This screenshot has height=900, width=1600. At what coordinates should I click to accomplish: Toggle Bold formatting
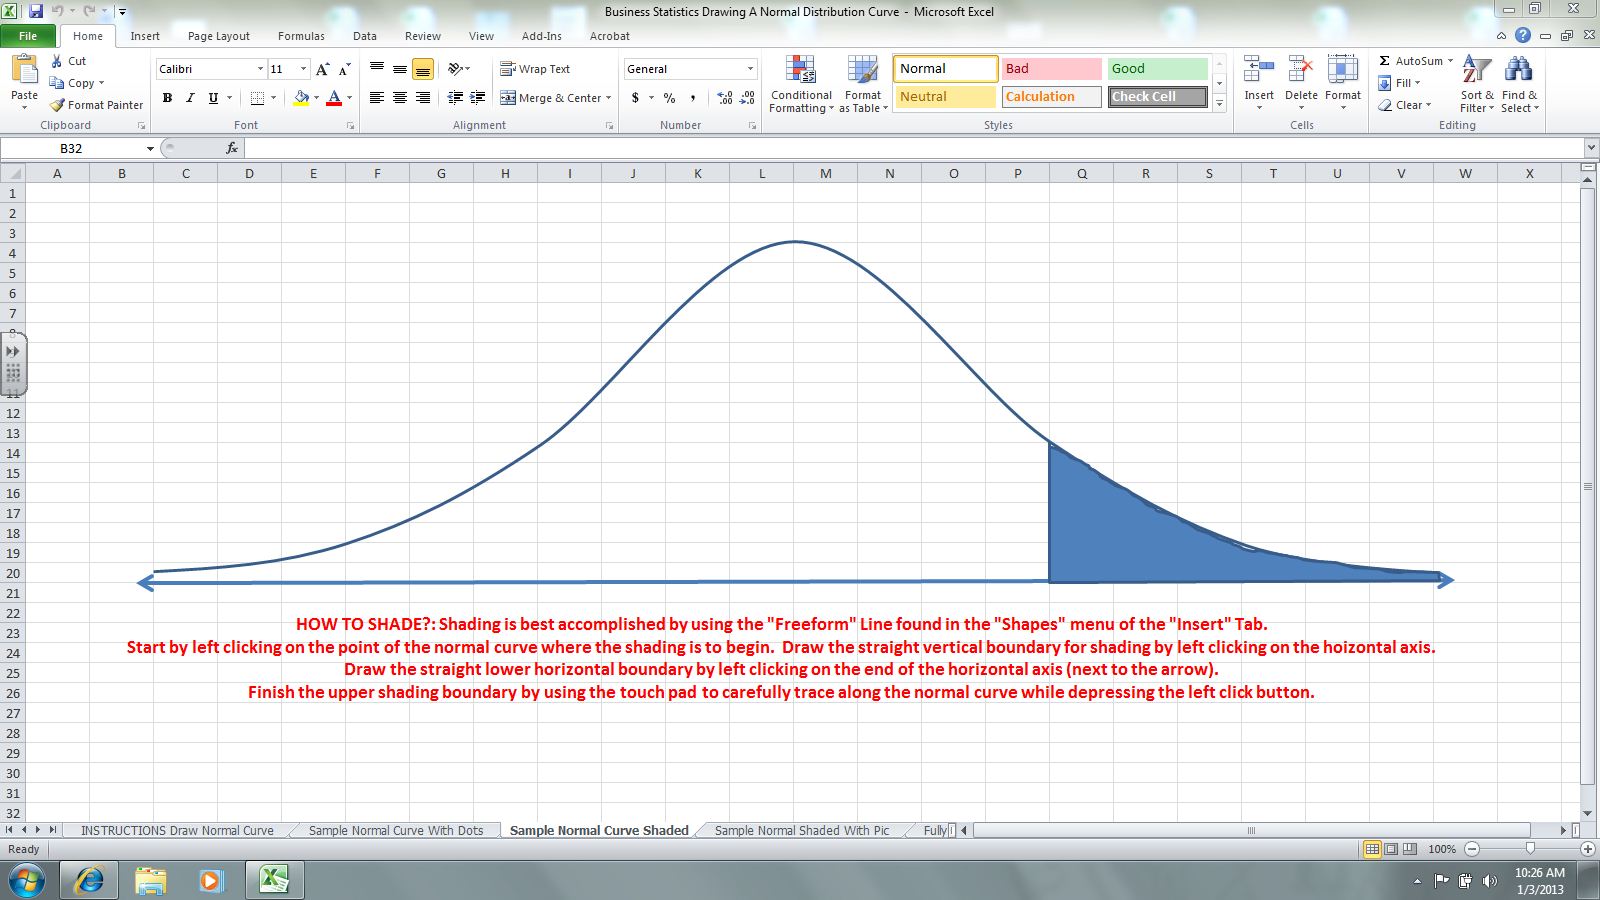pyautogui.click(x=167, y=98)
